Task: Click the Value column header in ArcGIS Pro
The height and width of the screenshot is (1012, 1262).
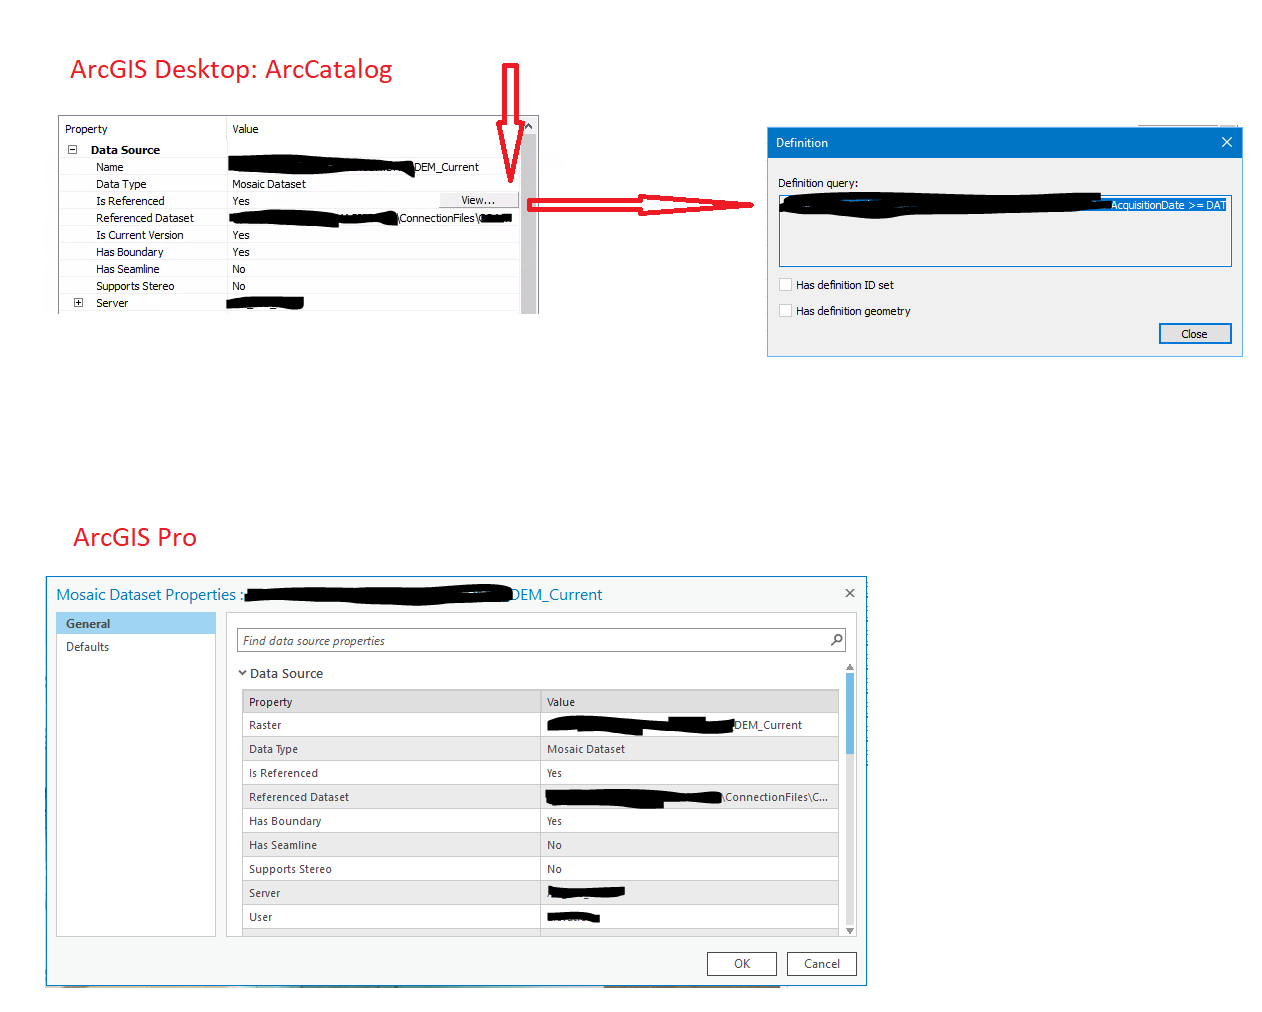Action: pyautogui.click(x=689, y=702)
